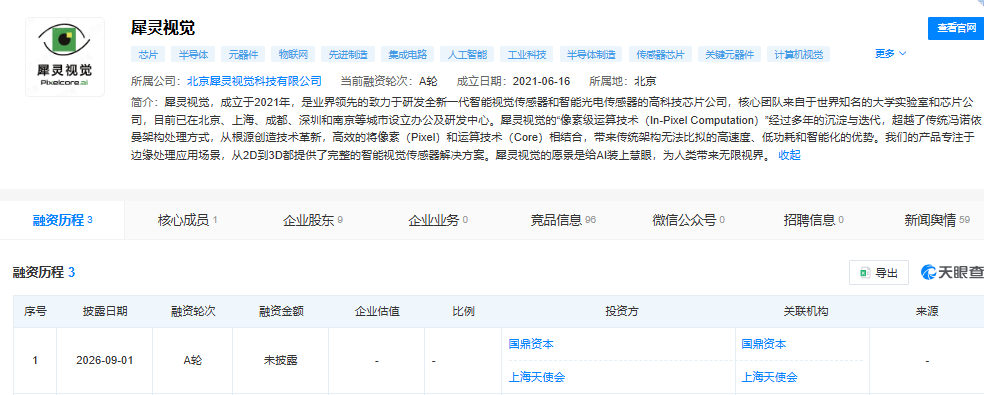Switch to the 融资历程 tab
The image size is (984, 395).
point(63,220)
